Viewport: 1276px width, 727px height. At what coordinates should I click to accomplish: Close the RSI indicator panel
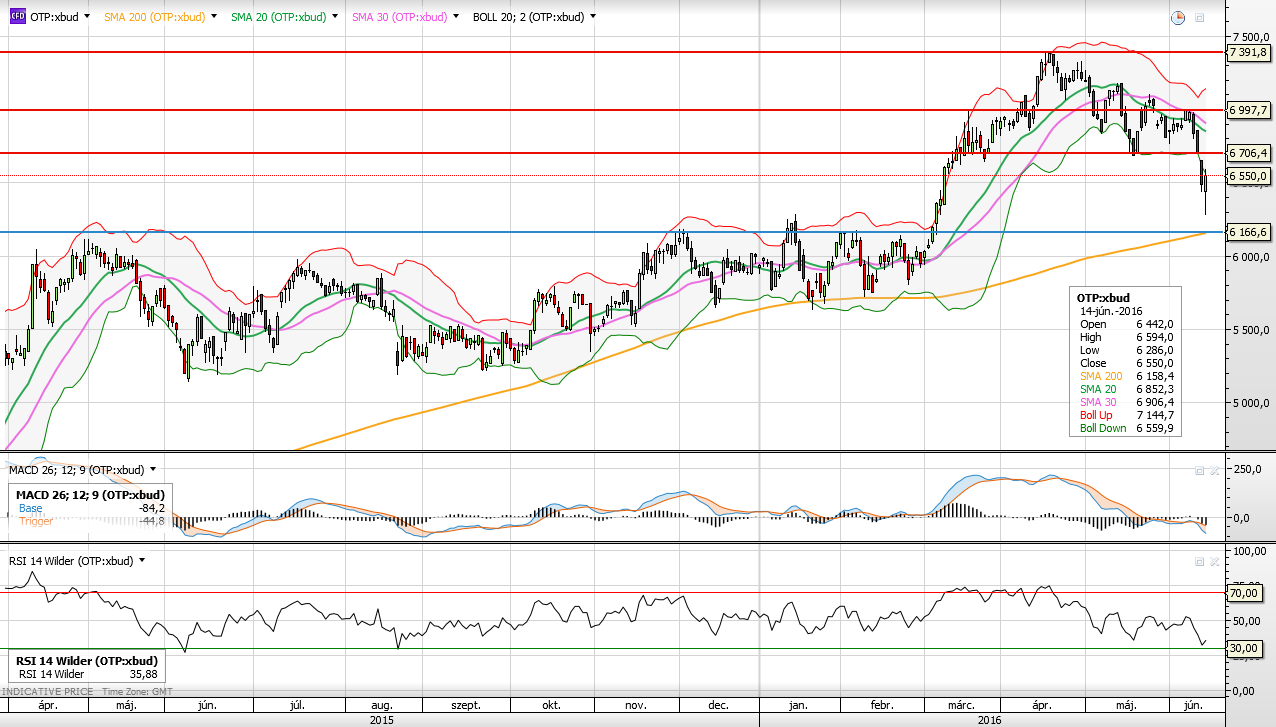coord(1214,562)
